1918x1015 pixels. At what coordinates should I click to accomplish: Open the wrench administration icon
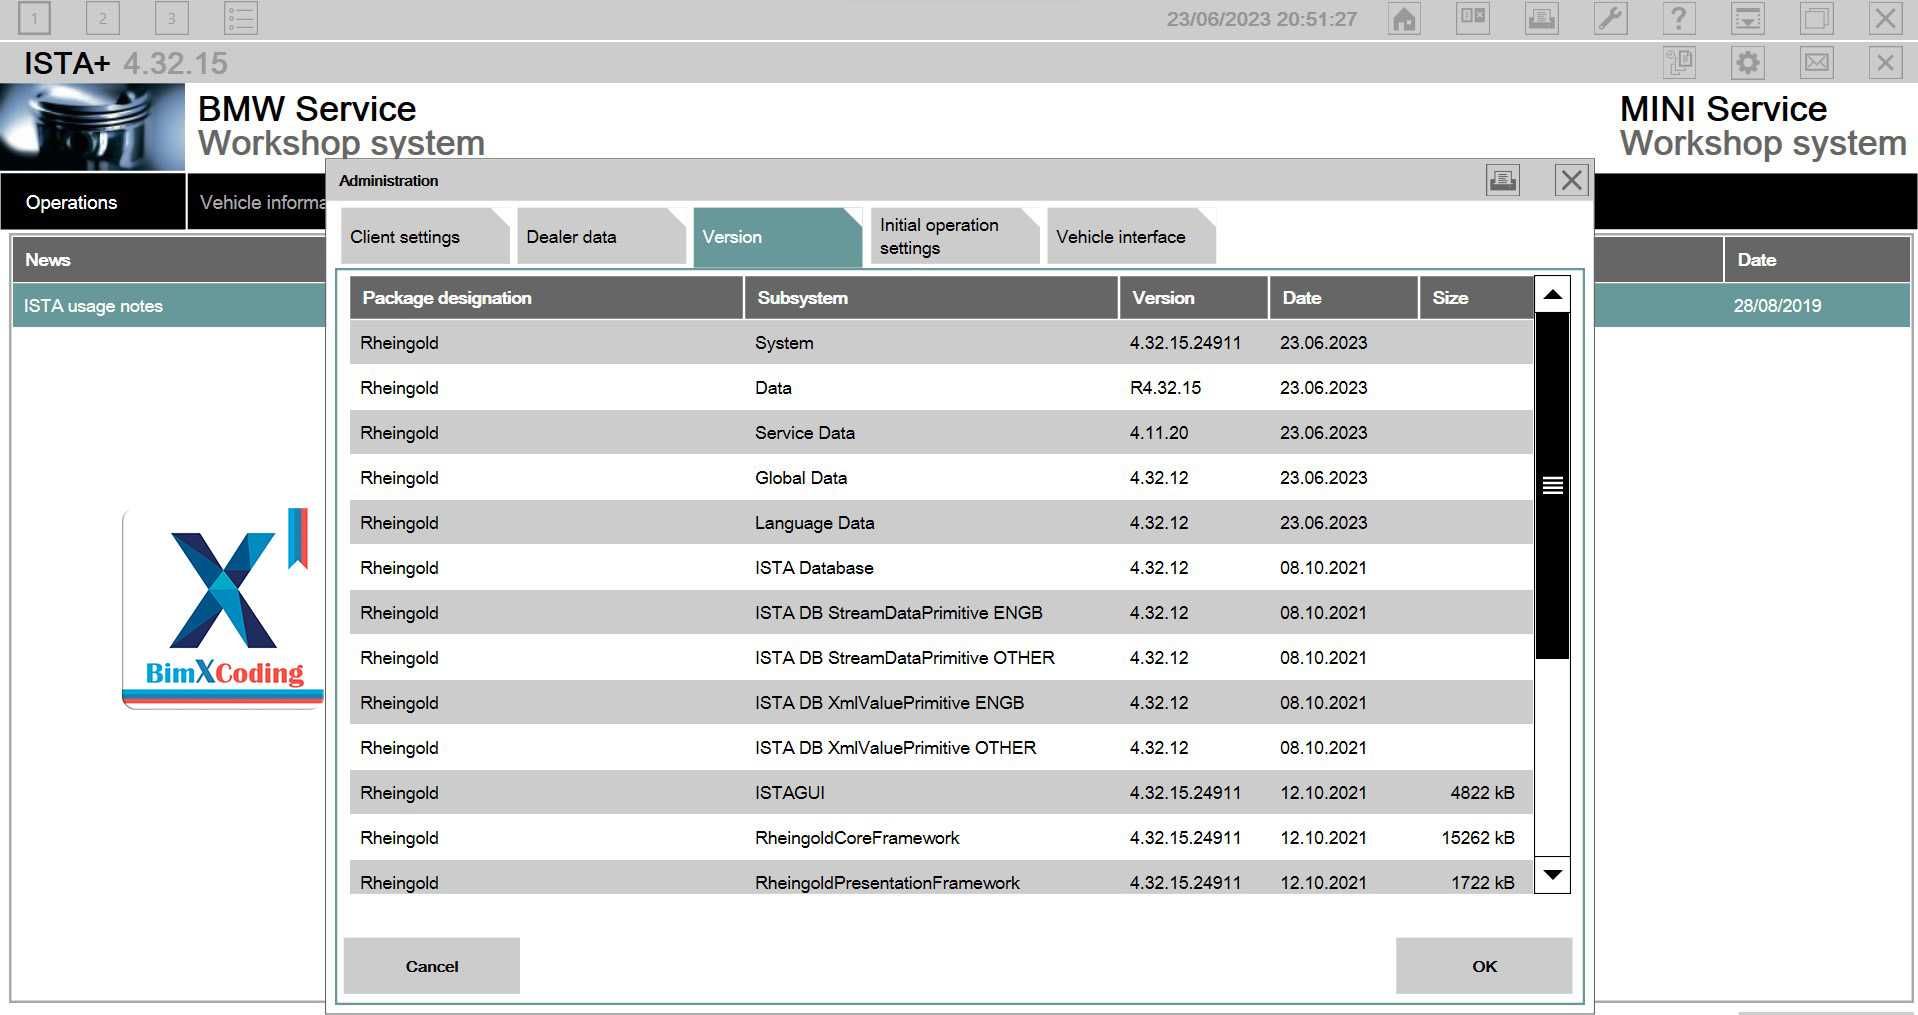coord(1610,18)
